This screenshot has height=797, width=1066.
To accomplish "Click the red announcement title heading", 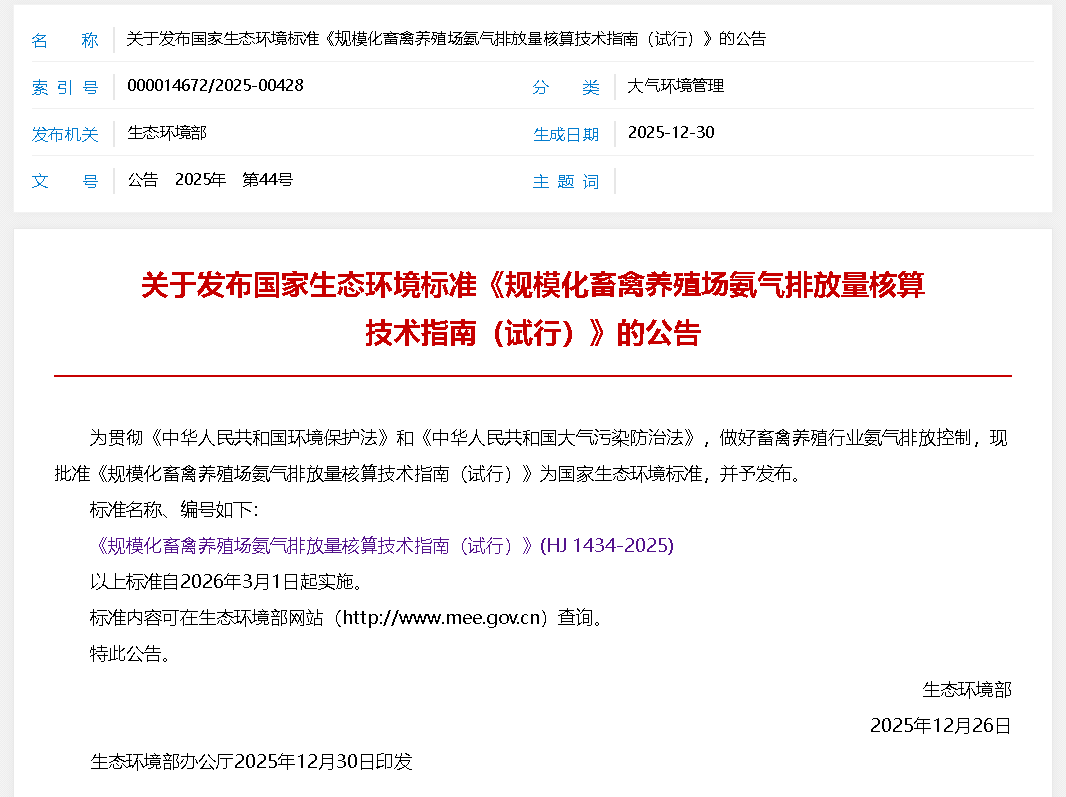I will (x=532, y=309).
